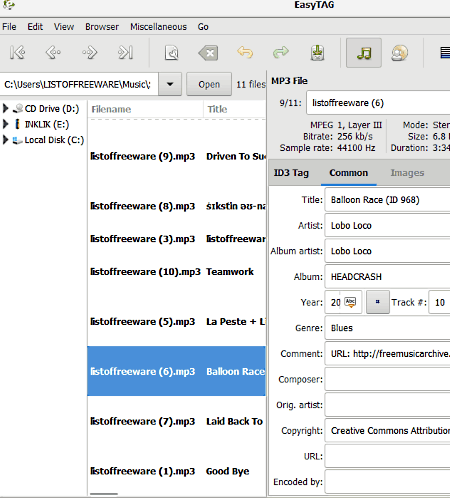Click the Album artist field
This screenshot has height=498, width=450.
[388, 251]
